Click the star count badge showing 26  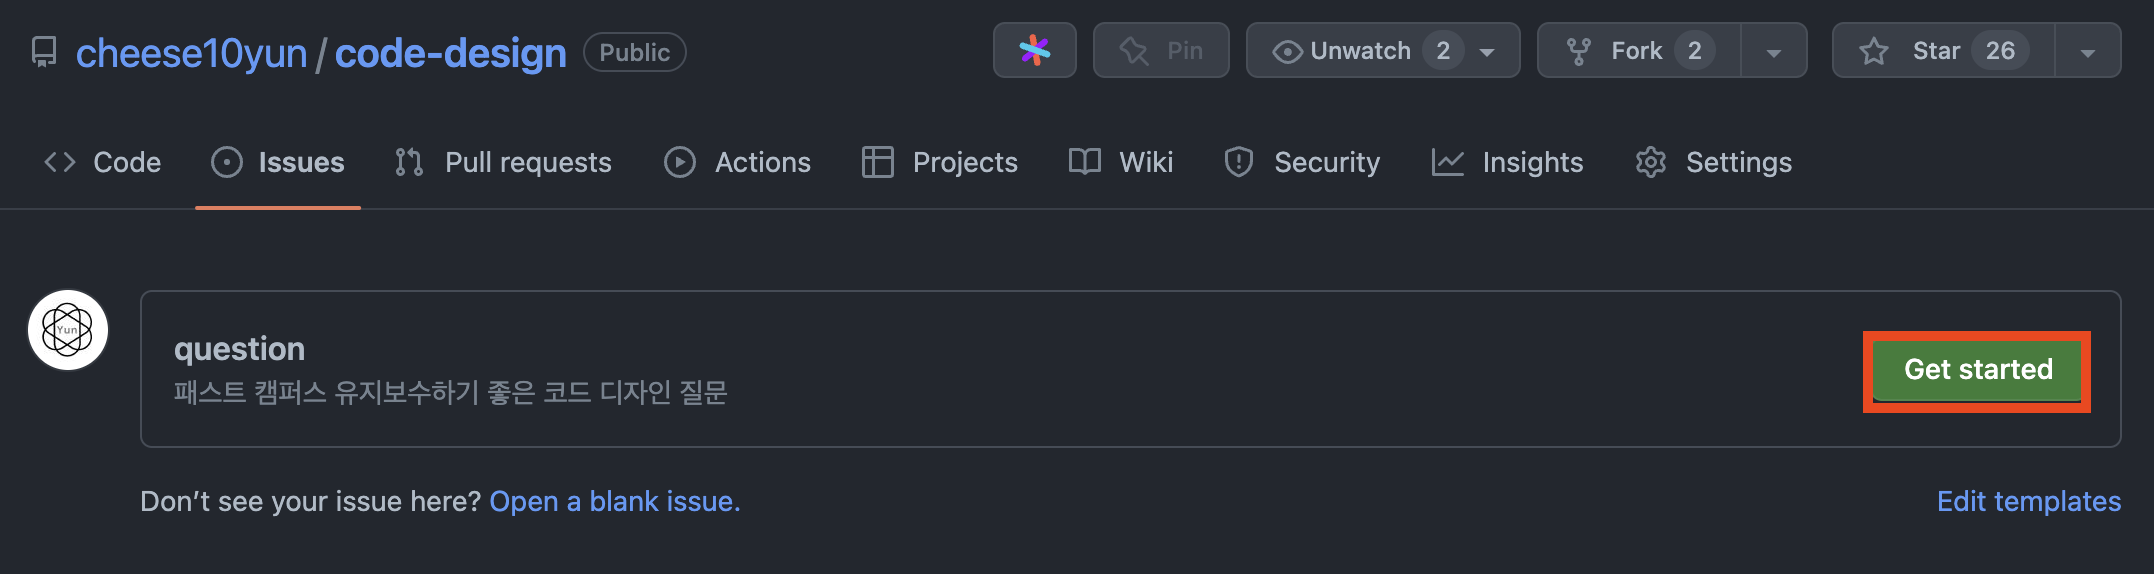coord(2000,51)
